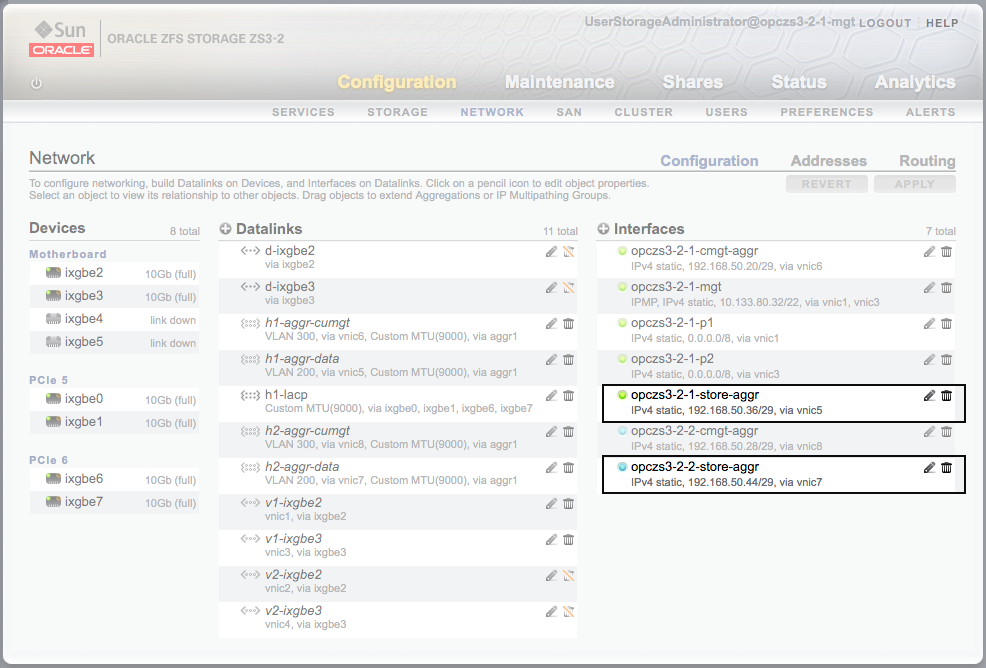Edit the opczs3-2-1-mgt interface

tap(929, 287)
